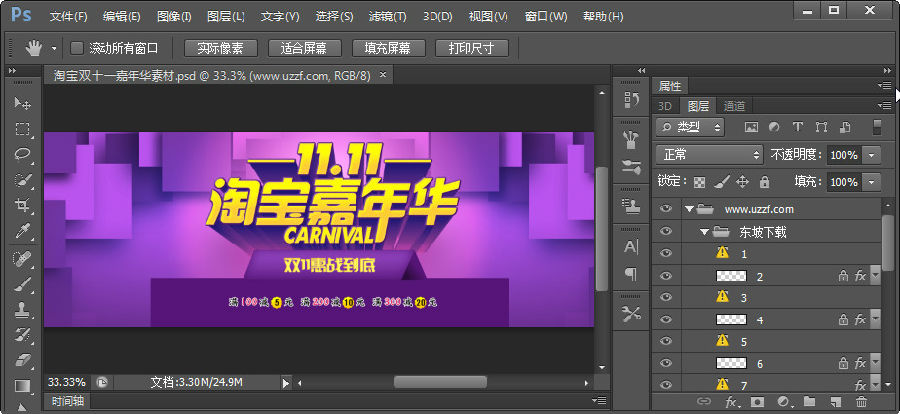Open the History panel icon
Viewport: 900px width, 414px height.
click(x=631, y=100)
